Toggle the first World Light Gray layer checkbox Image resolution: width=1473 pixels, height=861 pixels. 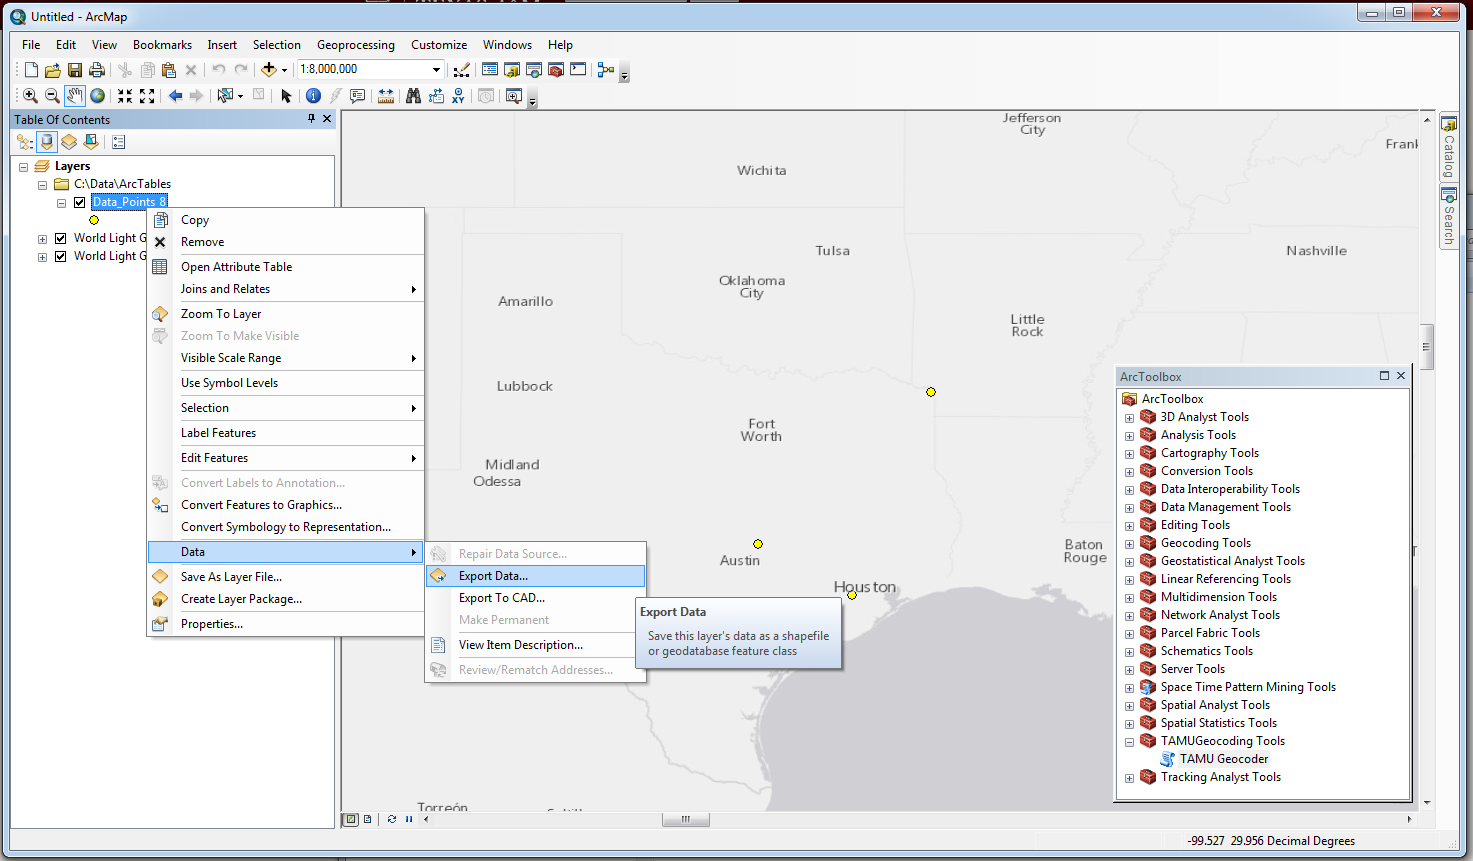[61, 238]
